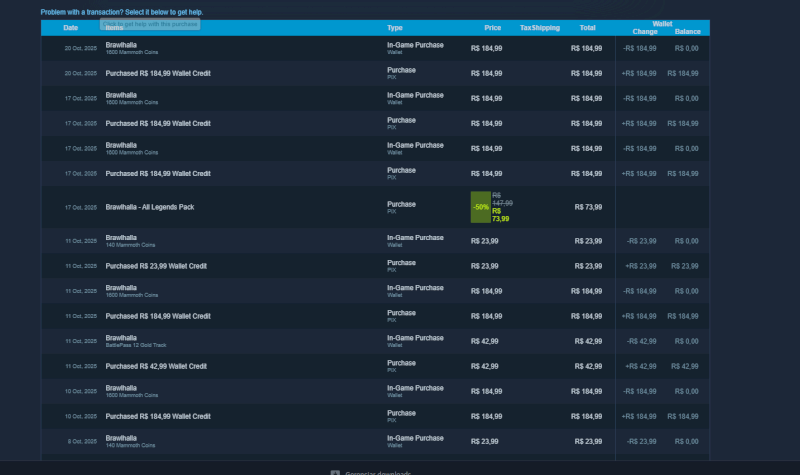Click the Total column header
Image resolution: width=800 pixels, height=475 pixels.
click(x=587, y=28)
